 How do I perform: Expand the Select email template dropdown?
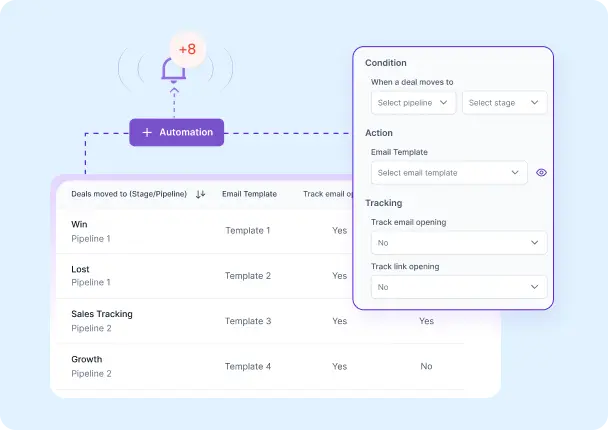click(448, 173)
